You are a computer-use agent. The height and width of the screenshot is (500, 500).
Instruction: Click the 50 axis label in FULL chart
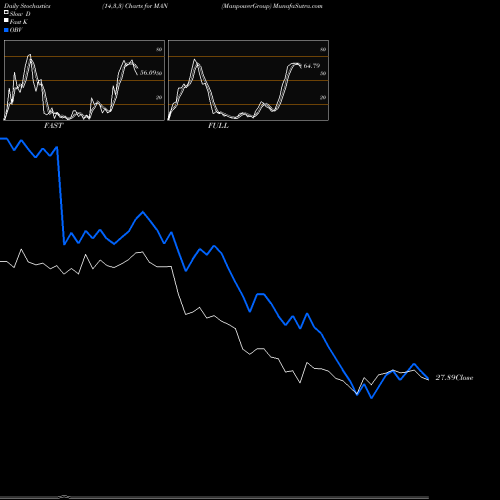click(x=323, y=73)
